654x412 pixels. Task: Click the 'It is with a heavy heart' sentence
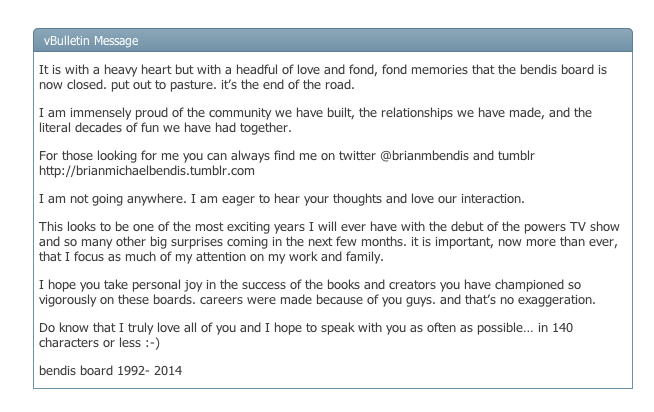coord(106,70)
